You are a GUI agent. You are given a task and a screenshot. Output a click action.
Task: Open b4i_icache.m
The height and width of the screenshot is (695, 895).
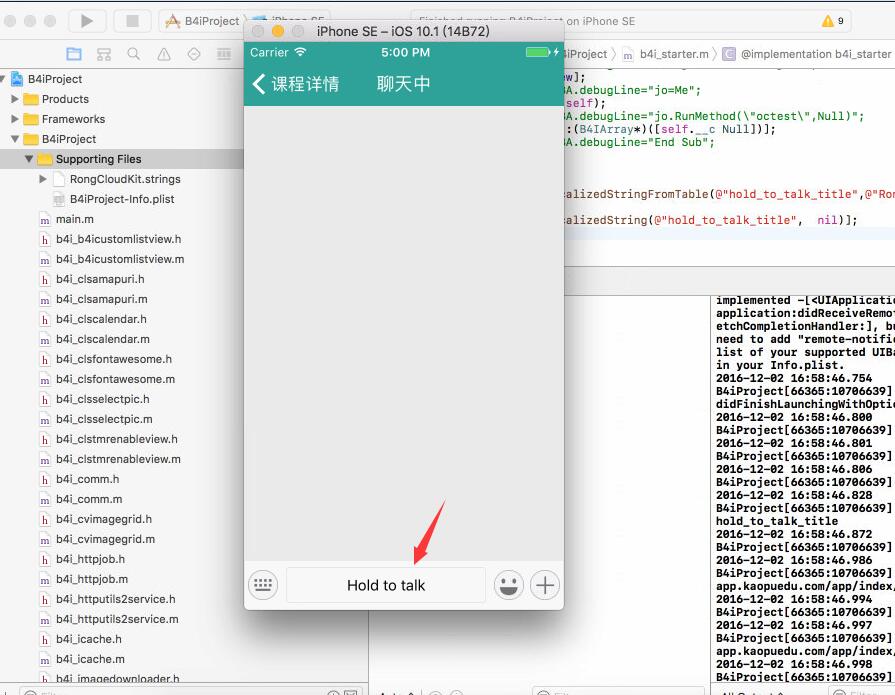(90, 658)
